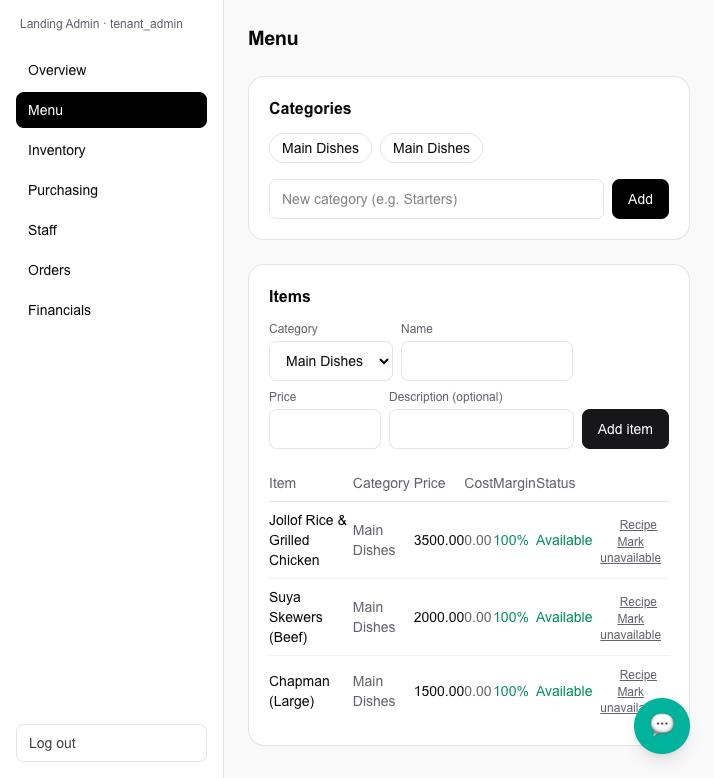Click the Log out button

(111, 743)
